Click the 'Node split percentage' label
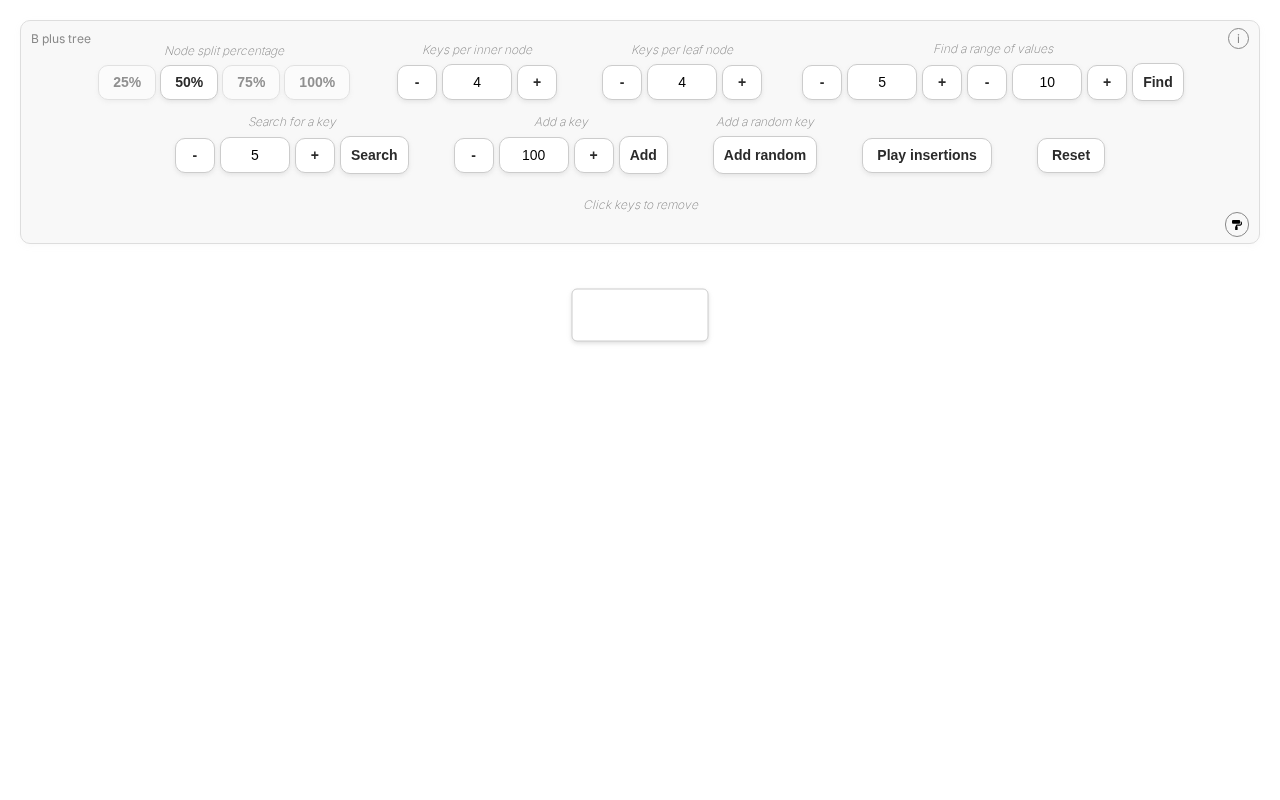1280x800 pixels. coord(224,51)
